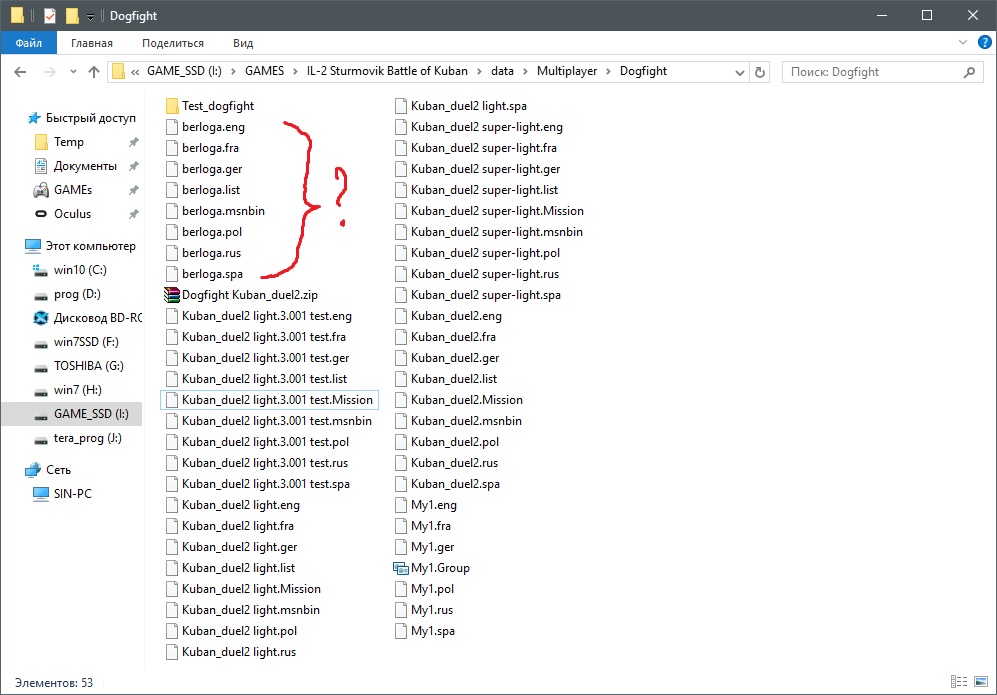Open dropdown arrow after data breadcrumb
Viewport: 997px width, 695px height.
point(525,72)
